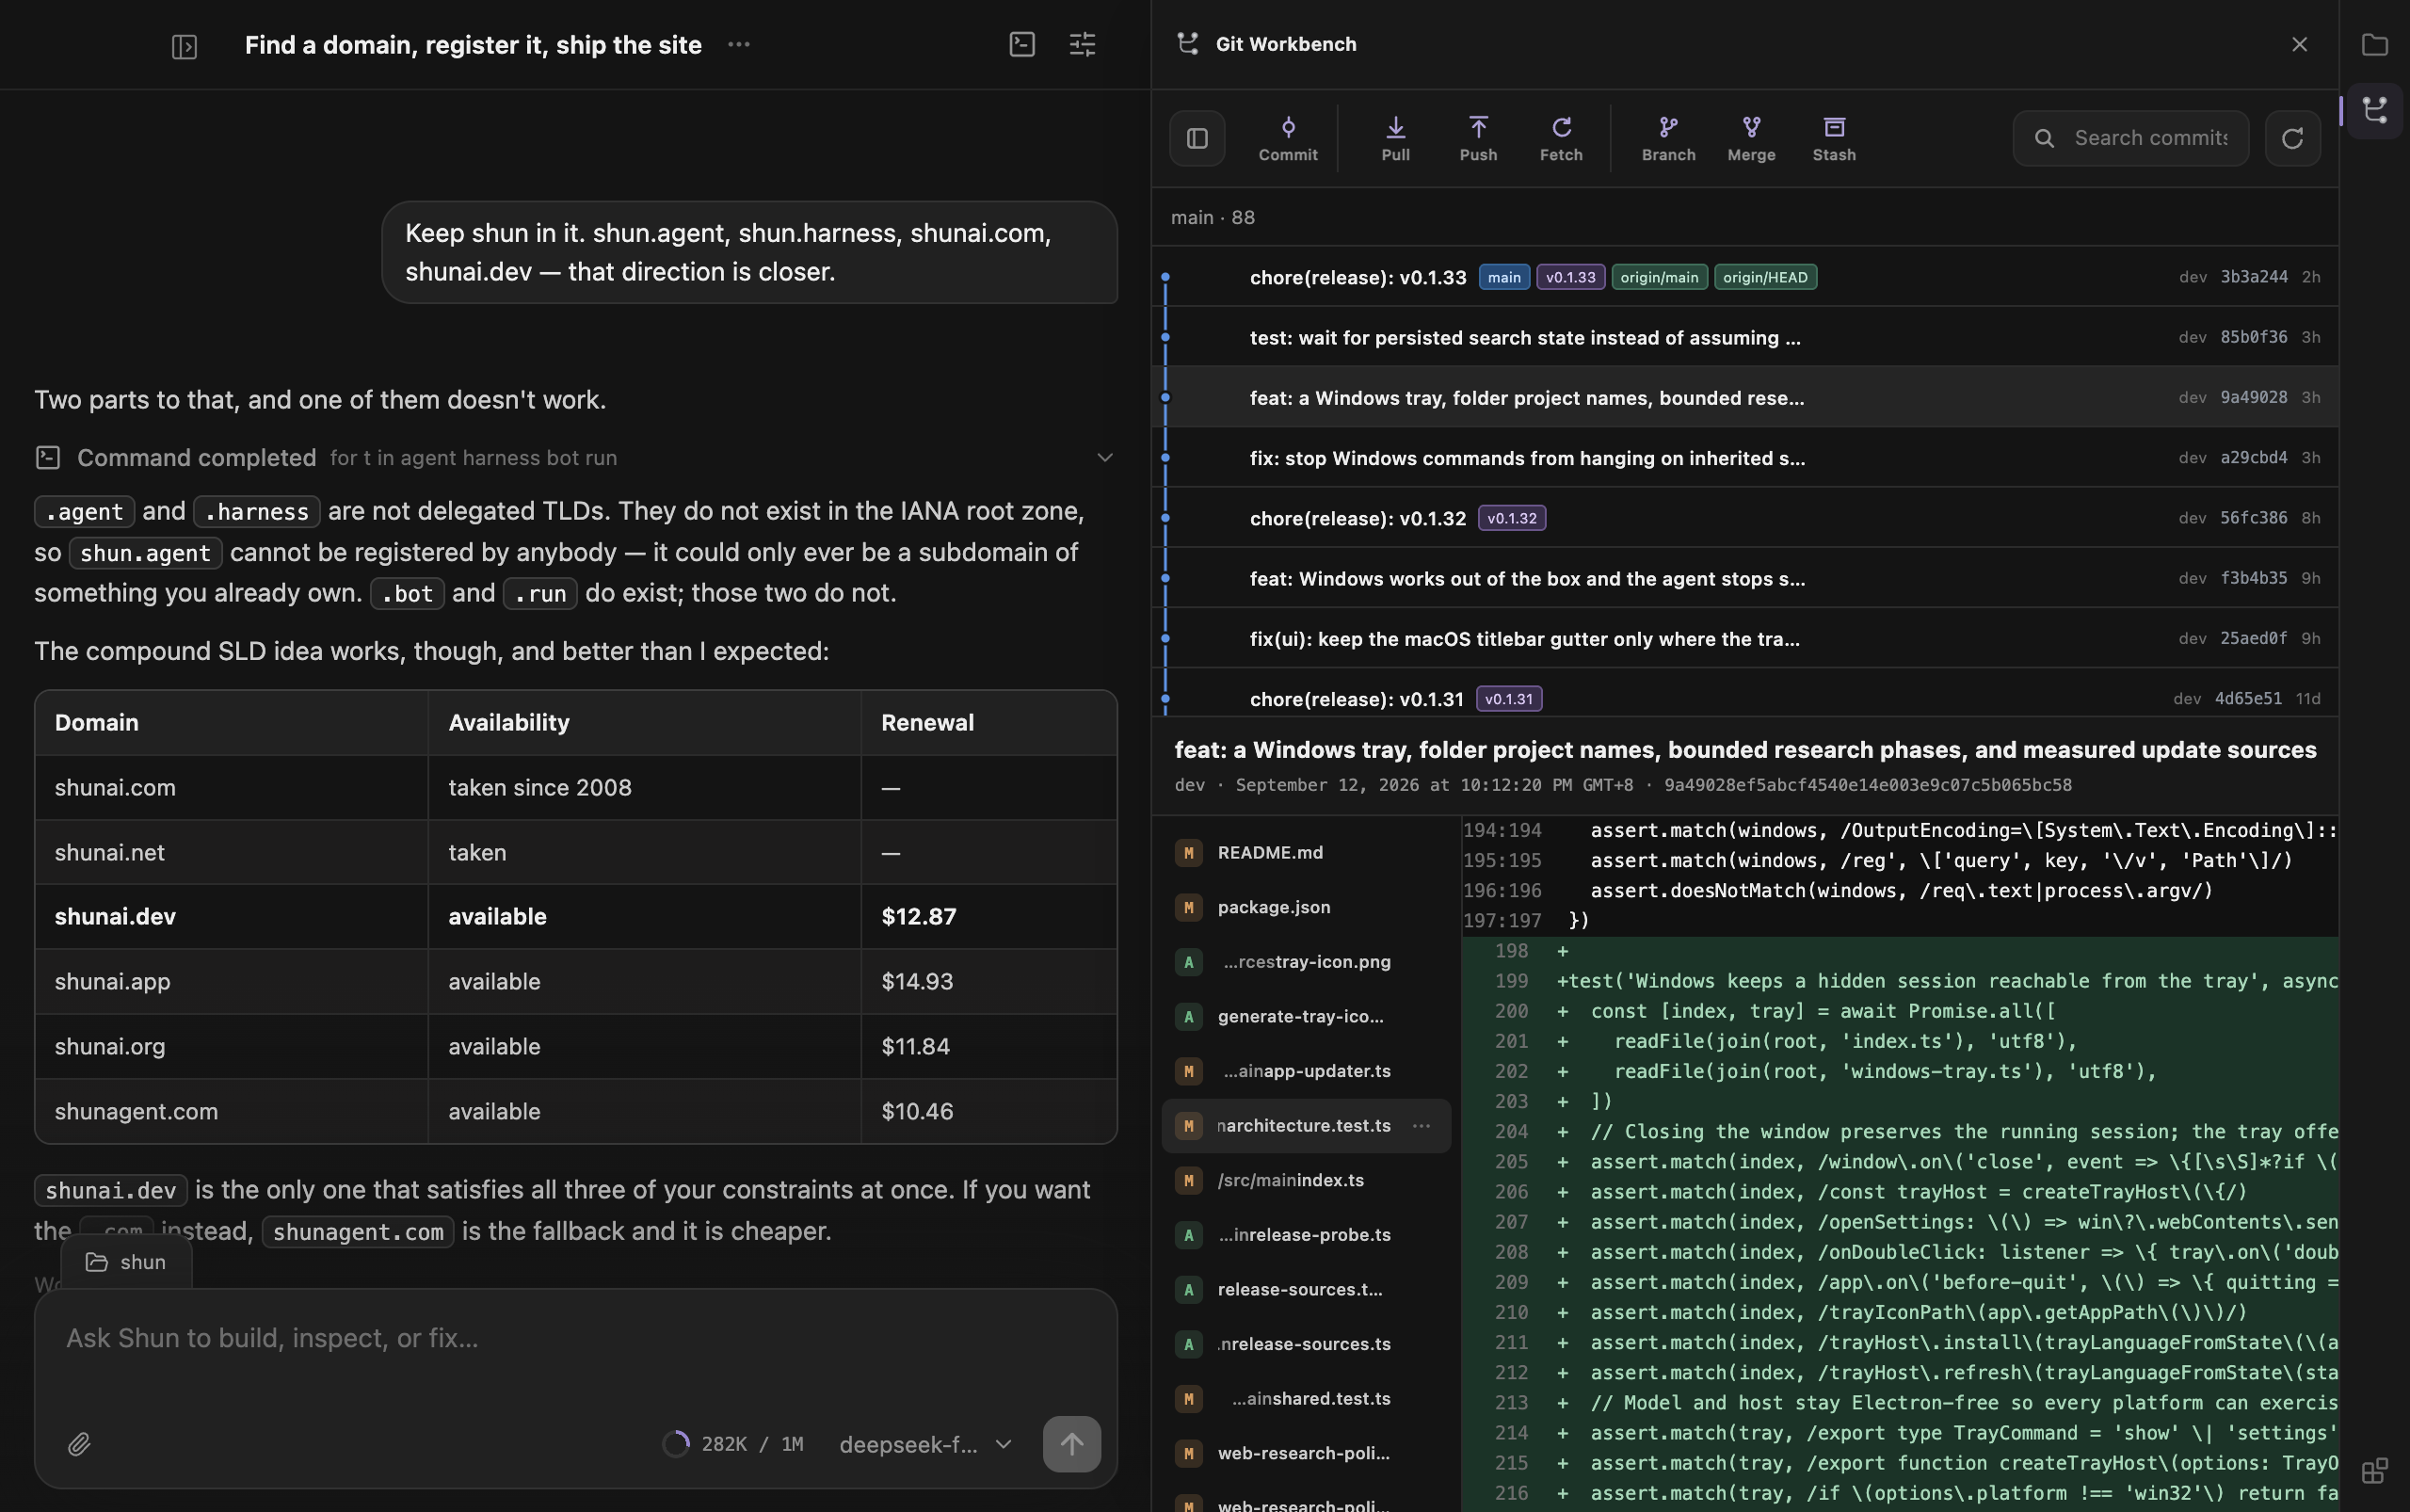Viewport: 2410px width, 1512px height.
Task: Click the shunagent.com domain table cell
Action: [x=231, y=1111]
